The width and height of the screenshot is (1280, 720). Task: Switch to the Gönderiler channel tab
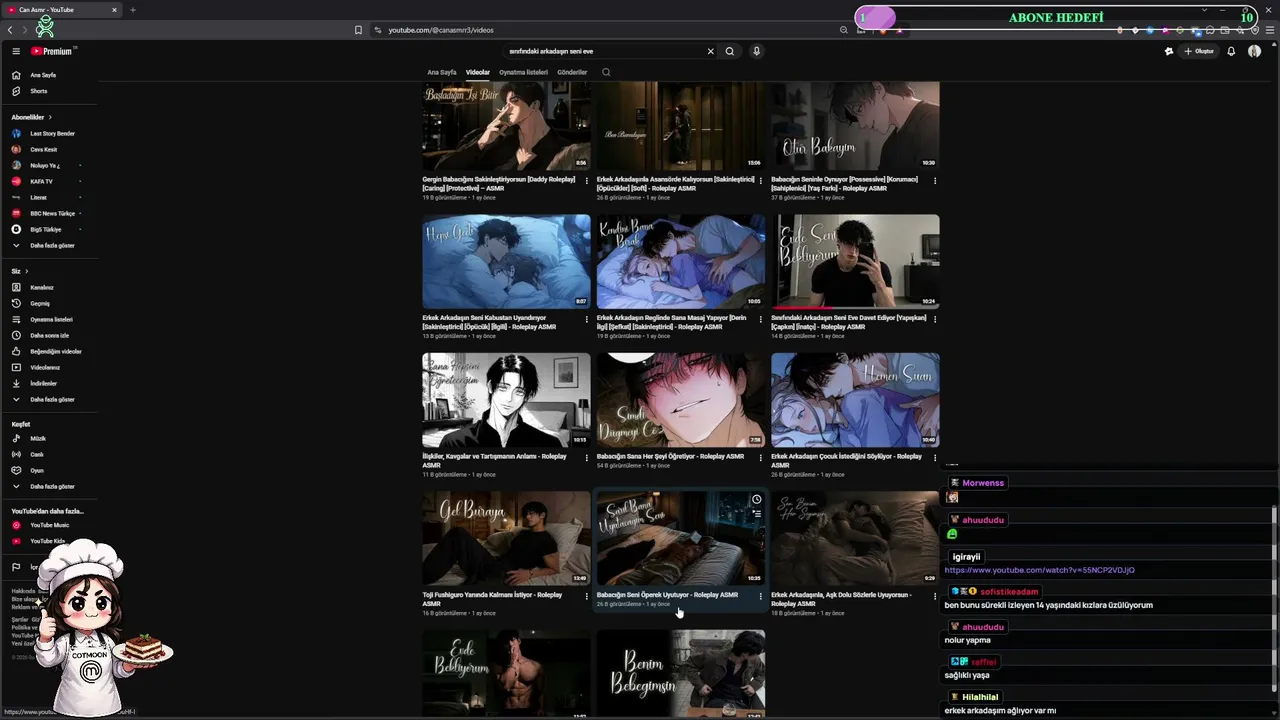(x=572, y=72)
